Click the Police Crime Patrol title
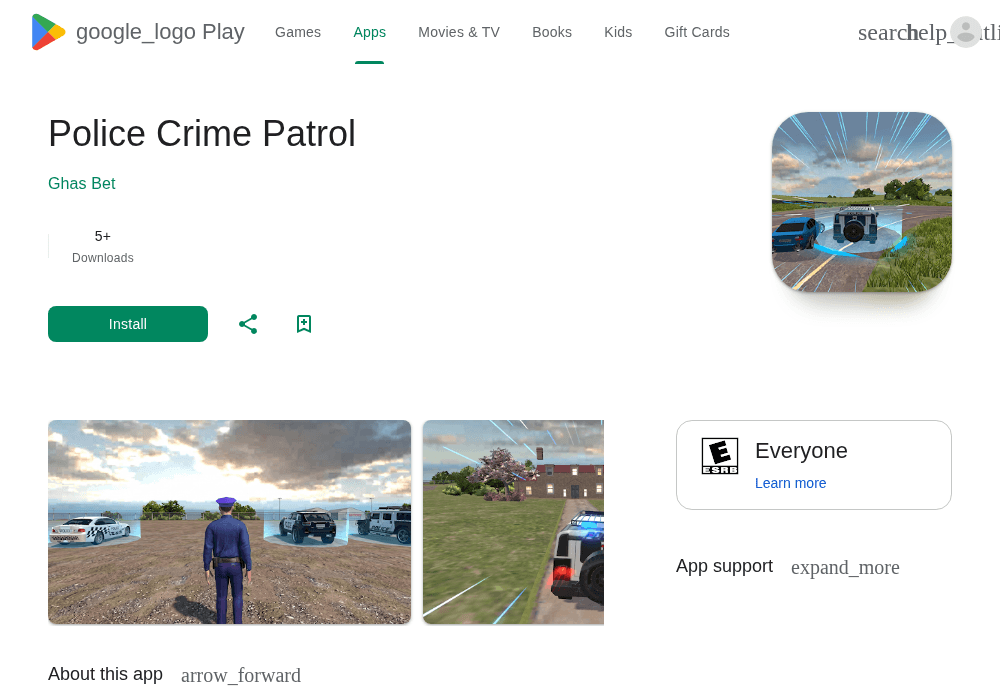The image size is (1000, 700). point(202,133)
